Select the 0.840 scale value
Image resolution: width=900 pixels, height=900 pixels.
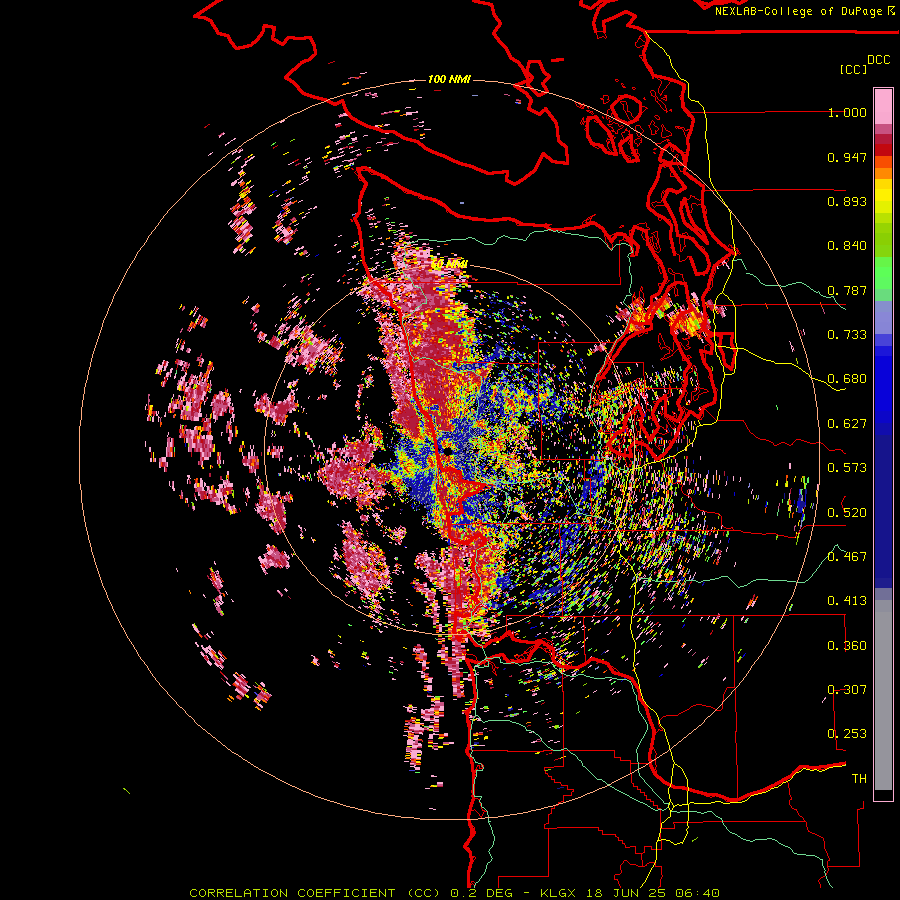(847, 246)
